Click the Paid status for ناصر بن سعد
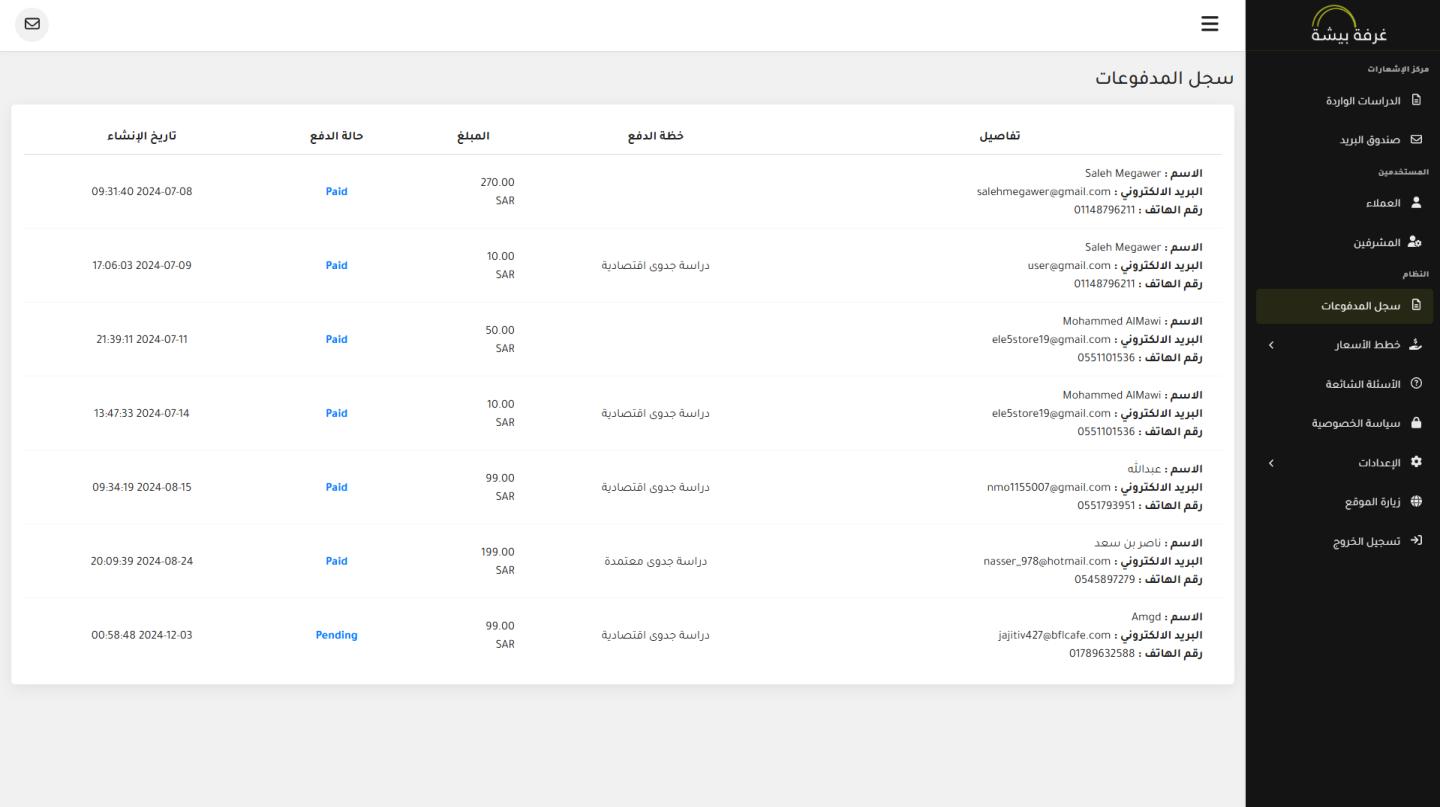Viewport: 1440px width, 807px height. (336, 561)
